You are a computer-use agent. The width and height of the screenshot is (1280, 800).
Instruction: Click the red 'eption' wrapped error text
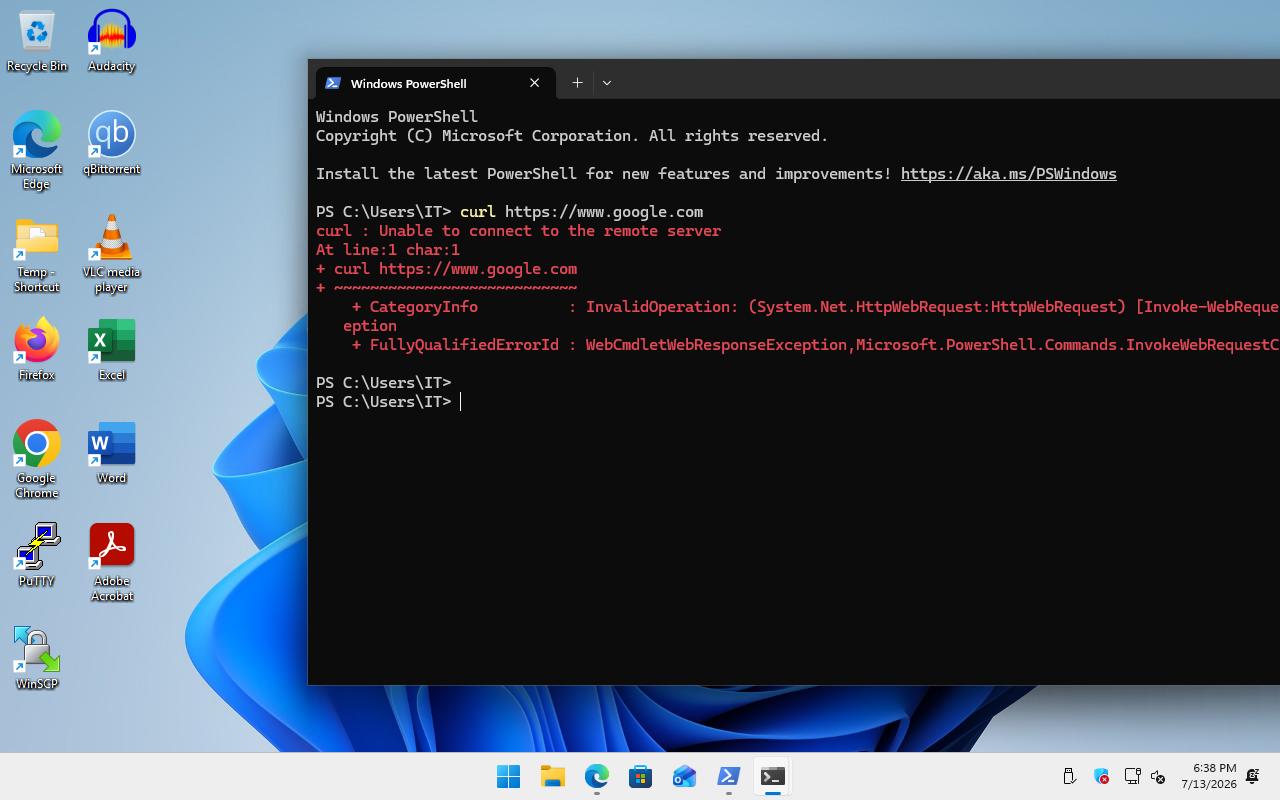(x=370, y=326)
